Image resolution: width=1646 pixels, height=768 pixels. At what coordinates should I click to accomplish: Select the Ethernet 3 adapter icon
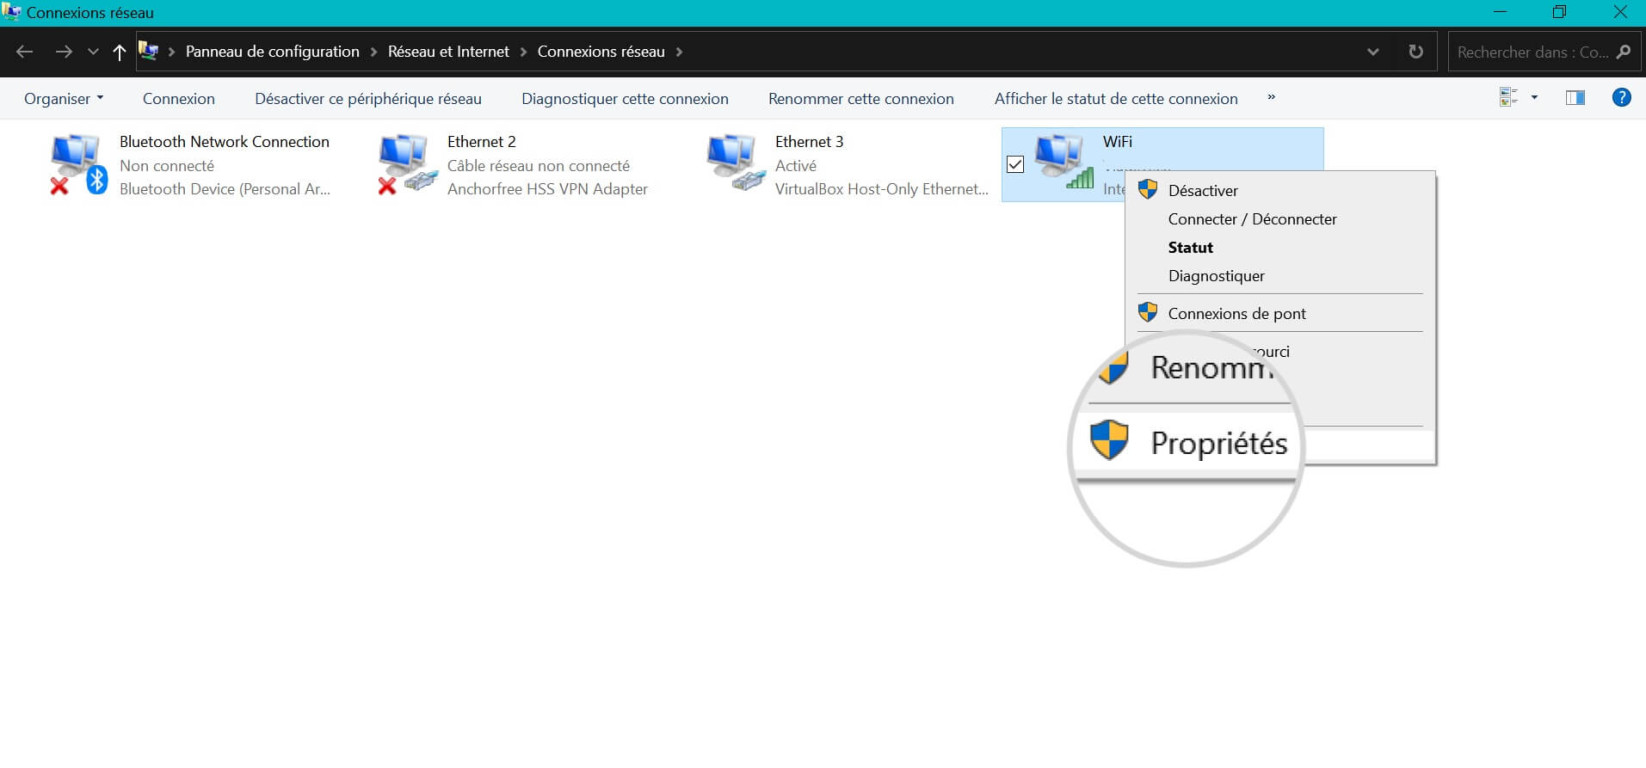(736, 164)
